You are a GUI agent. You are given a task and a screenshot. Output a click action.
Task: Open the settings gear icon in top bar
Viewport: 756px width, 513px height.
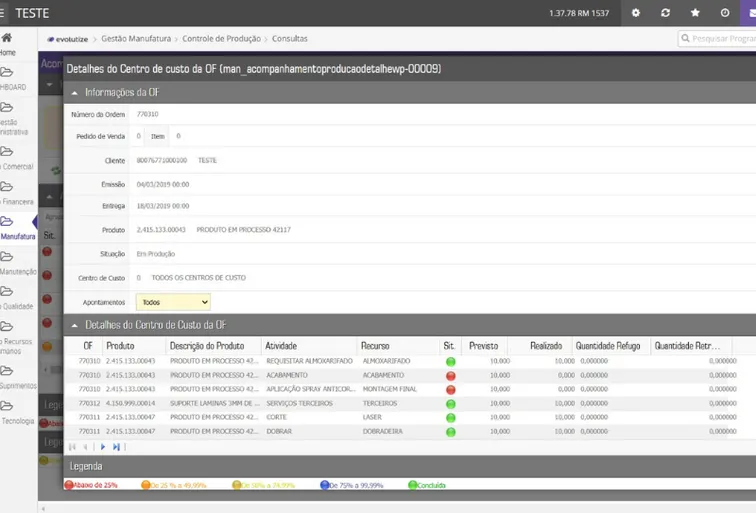tap(635, 13)
